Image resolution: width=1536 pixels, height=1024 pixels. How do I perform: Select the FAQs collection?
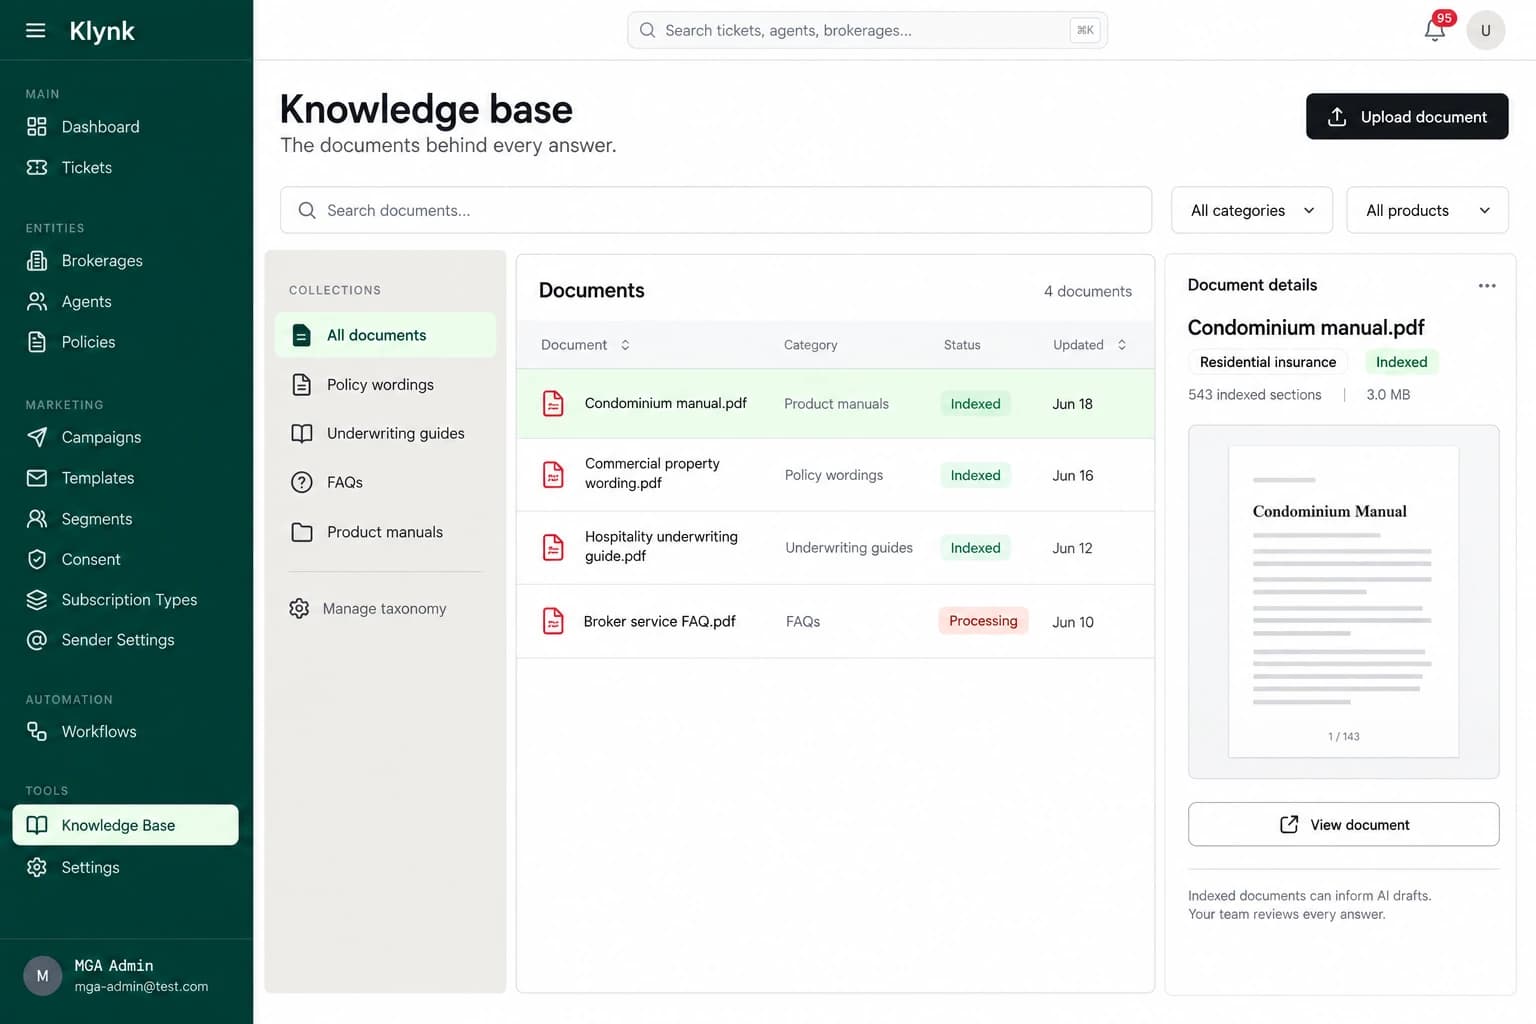click(385, 482)
